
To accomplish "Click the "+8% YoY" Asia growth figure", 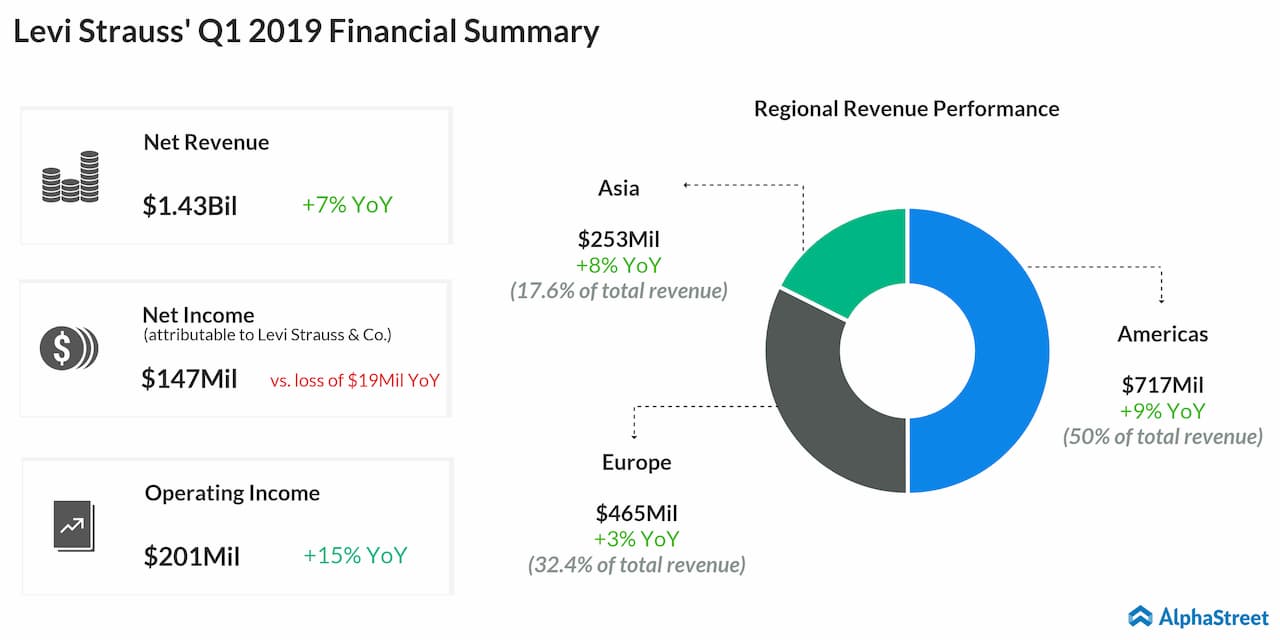I will tap(619, 265).
